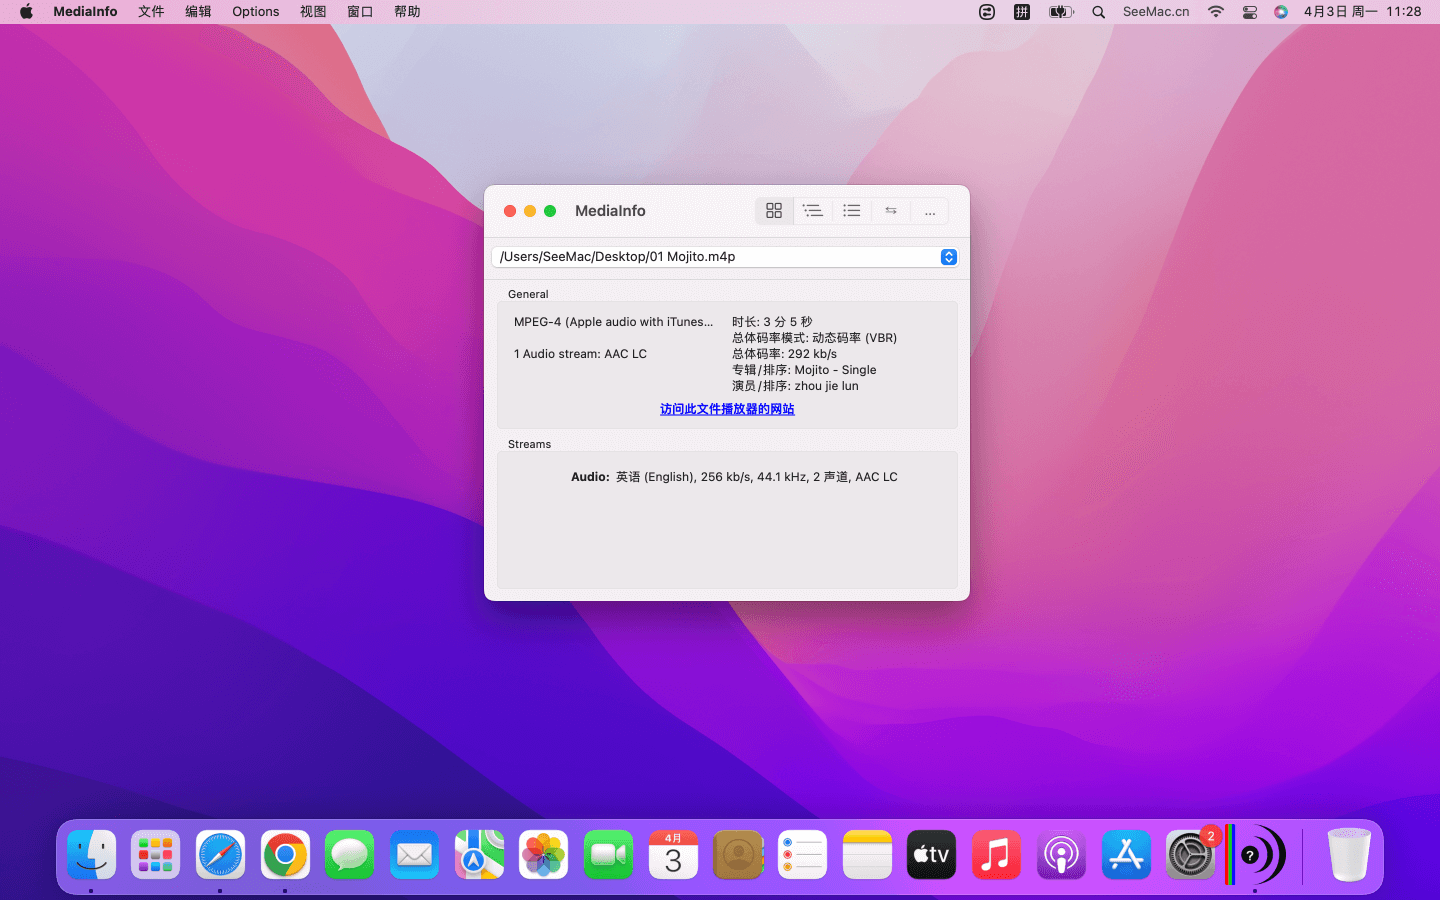Open the player website link
1440x900 pixels.
(x=727, y=409)
